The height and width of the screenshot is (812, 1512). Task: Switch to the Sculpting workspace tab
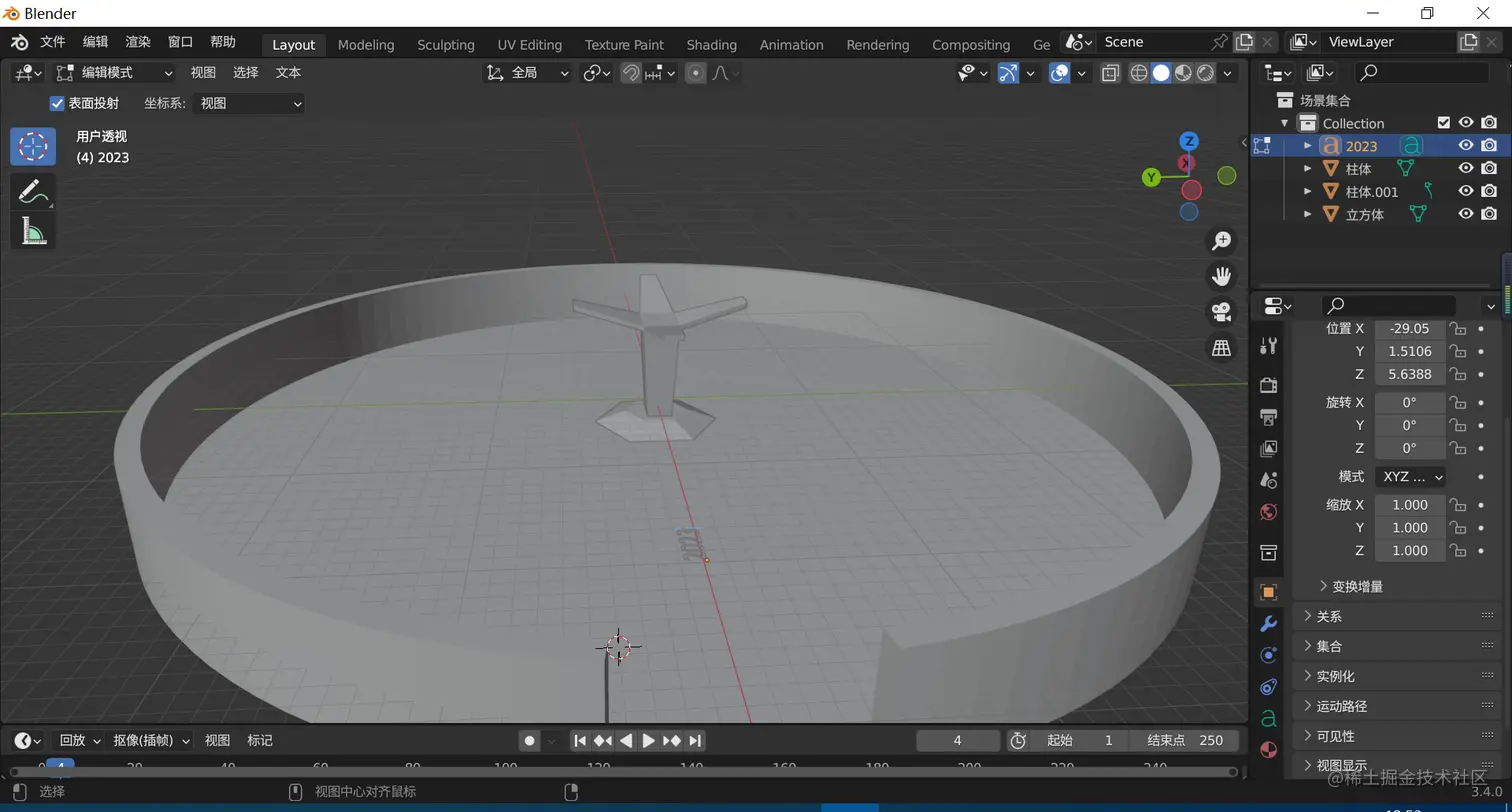445,45
